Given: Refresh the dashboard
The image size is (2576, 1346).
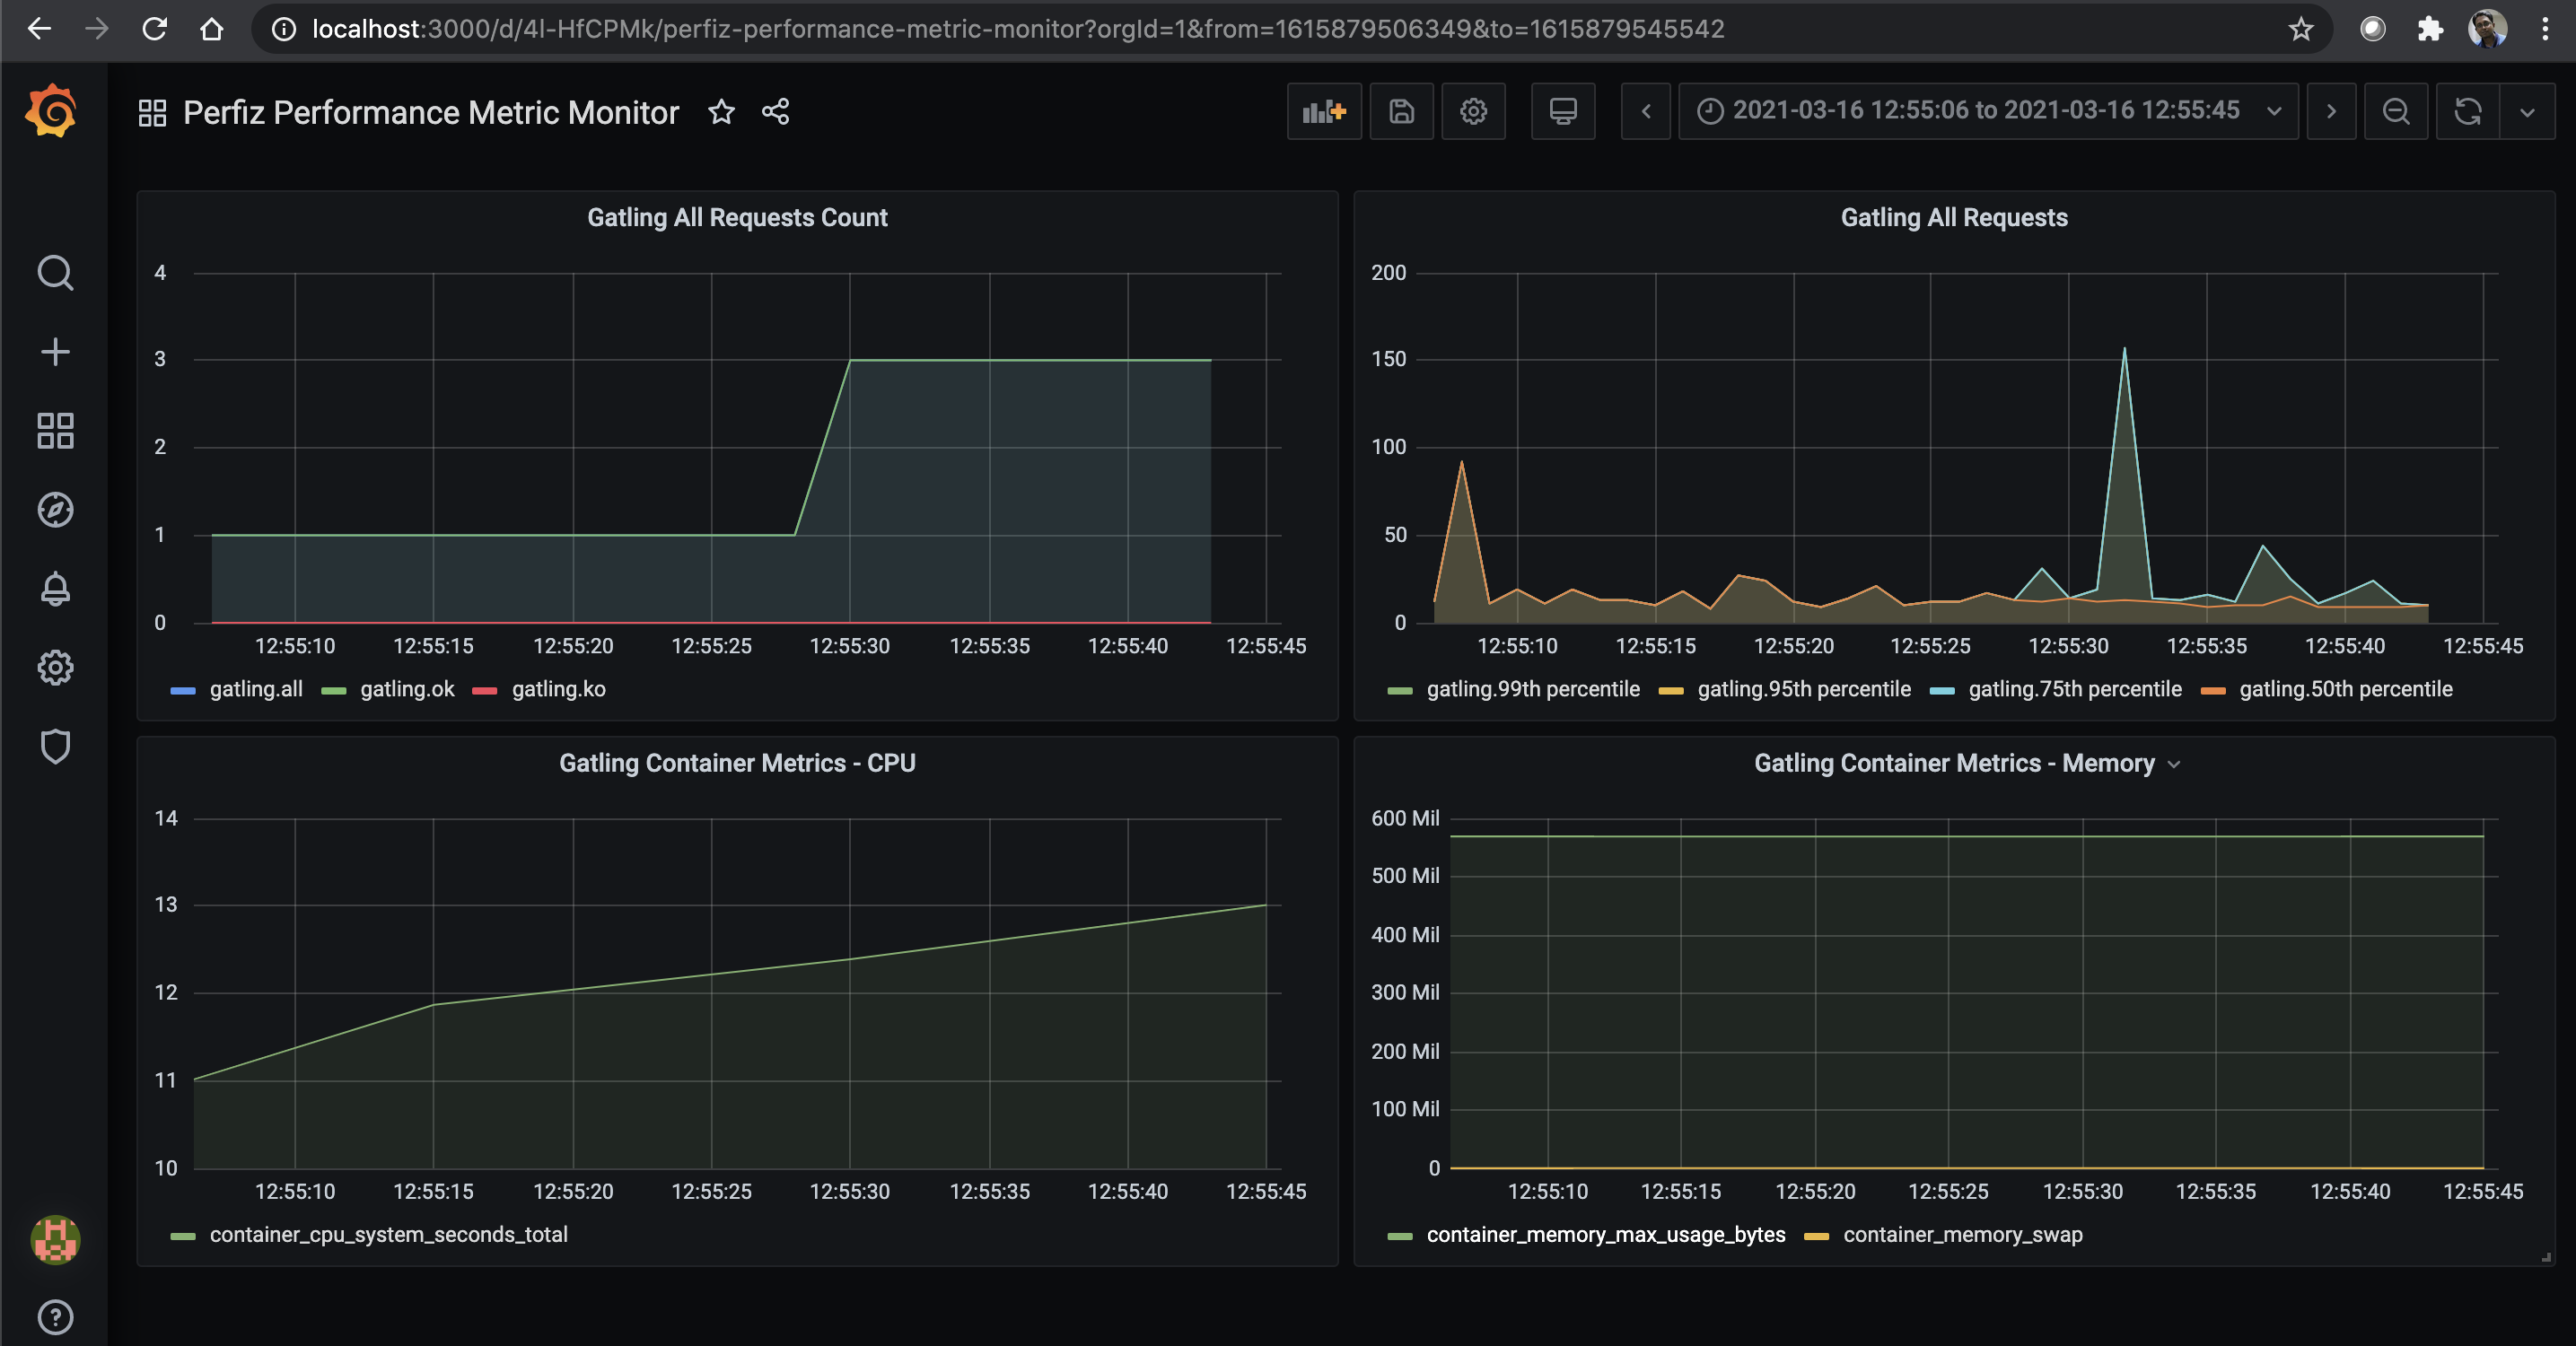Looking at the screenshot, I should 2468,111.
